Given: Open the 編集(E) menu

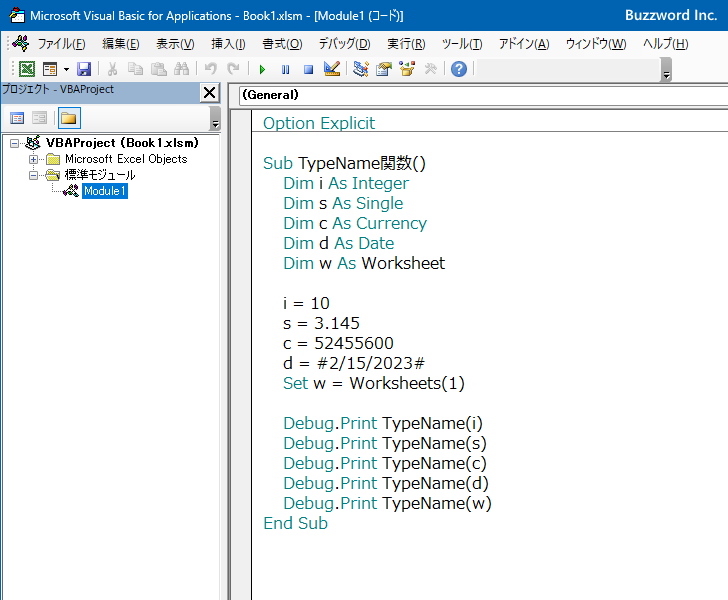Looking at the screenshot, I should (x=121, y=44).
